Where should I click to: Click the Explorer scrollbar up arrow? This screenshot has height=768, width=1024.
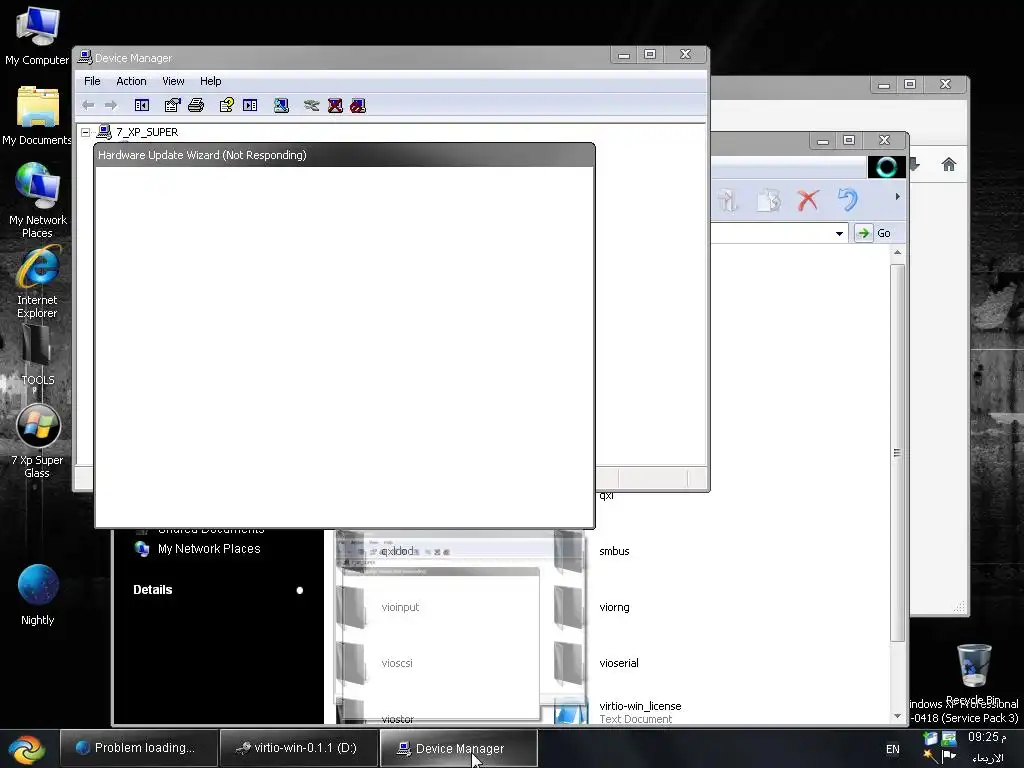point(897,253)
